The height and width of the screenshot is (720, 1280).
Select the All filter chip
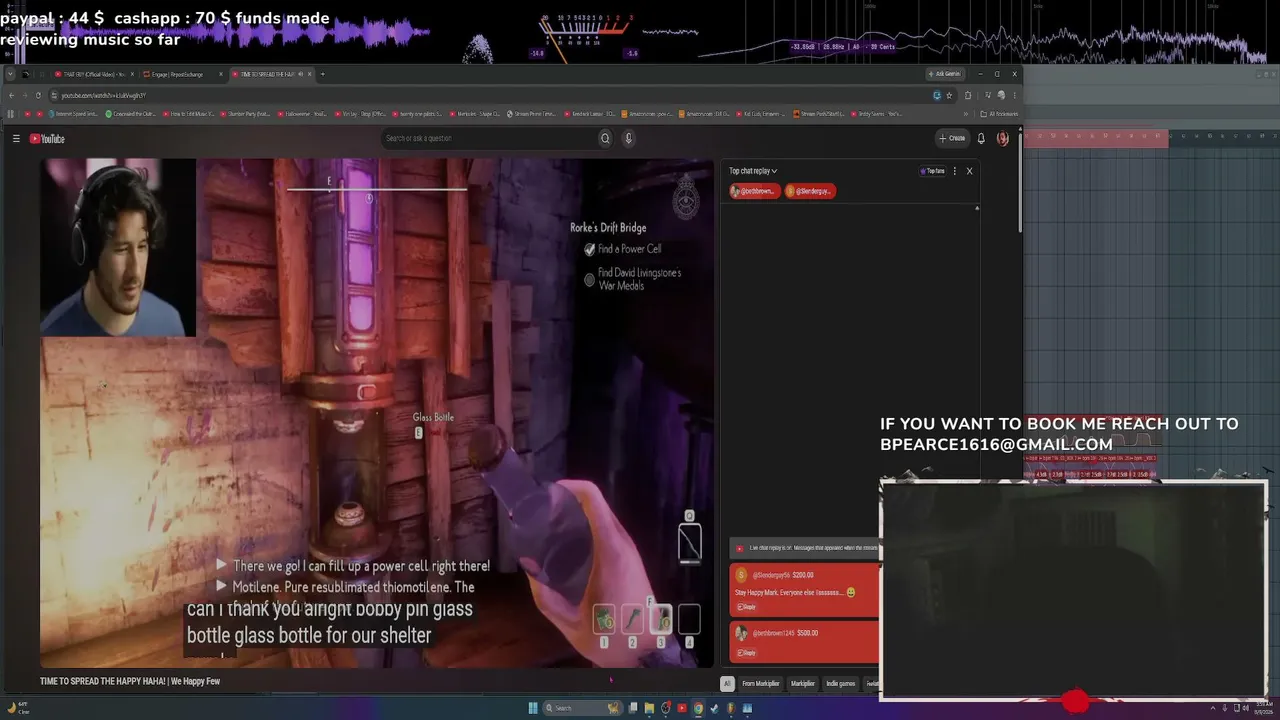tap(727, 684)
